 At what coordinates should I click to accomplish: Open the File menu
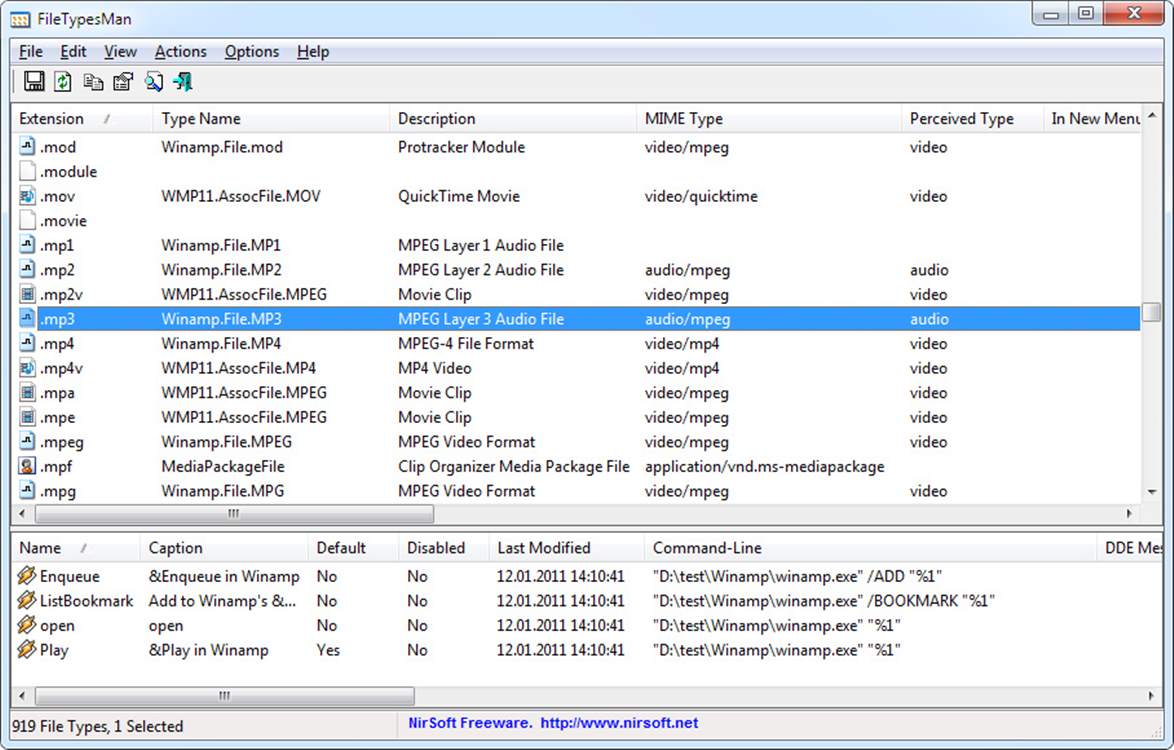[31, 52]
